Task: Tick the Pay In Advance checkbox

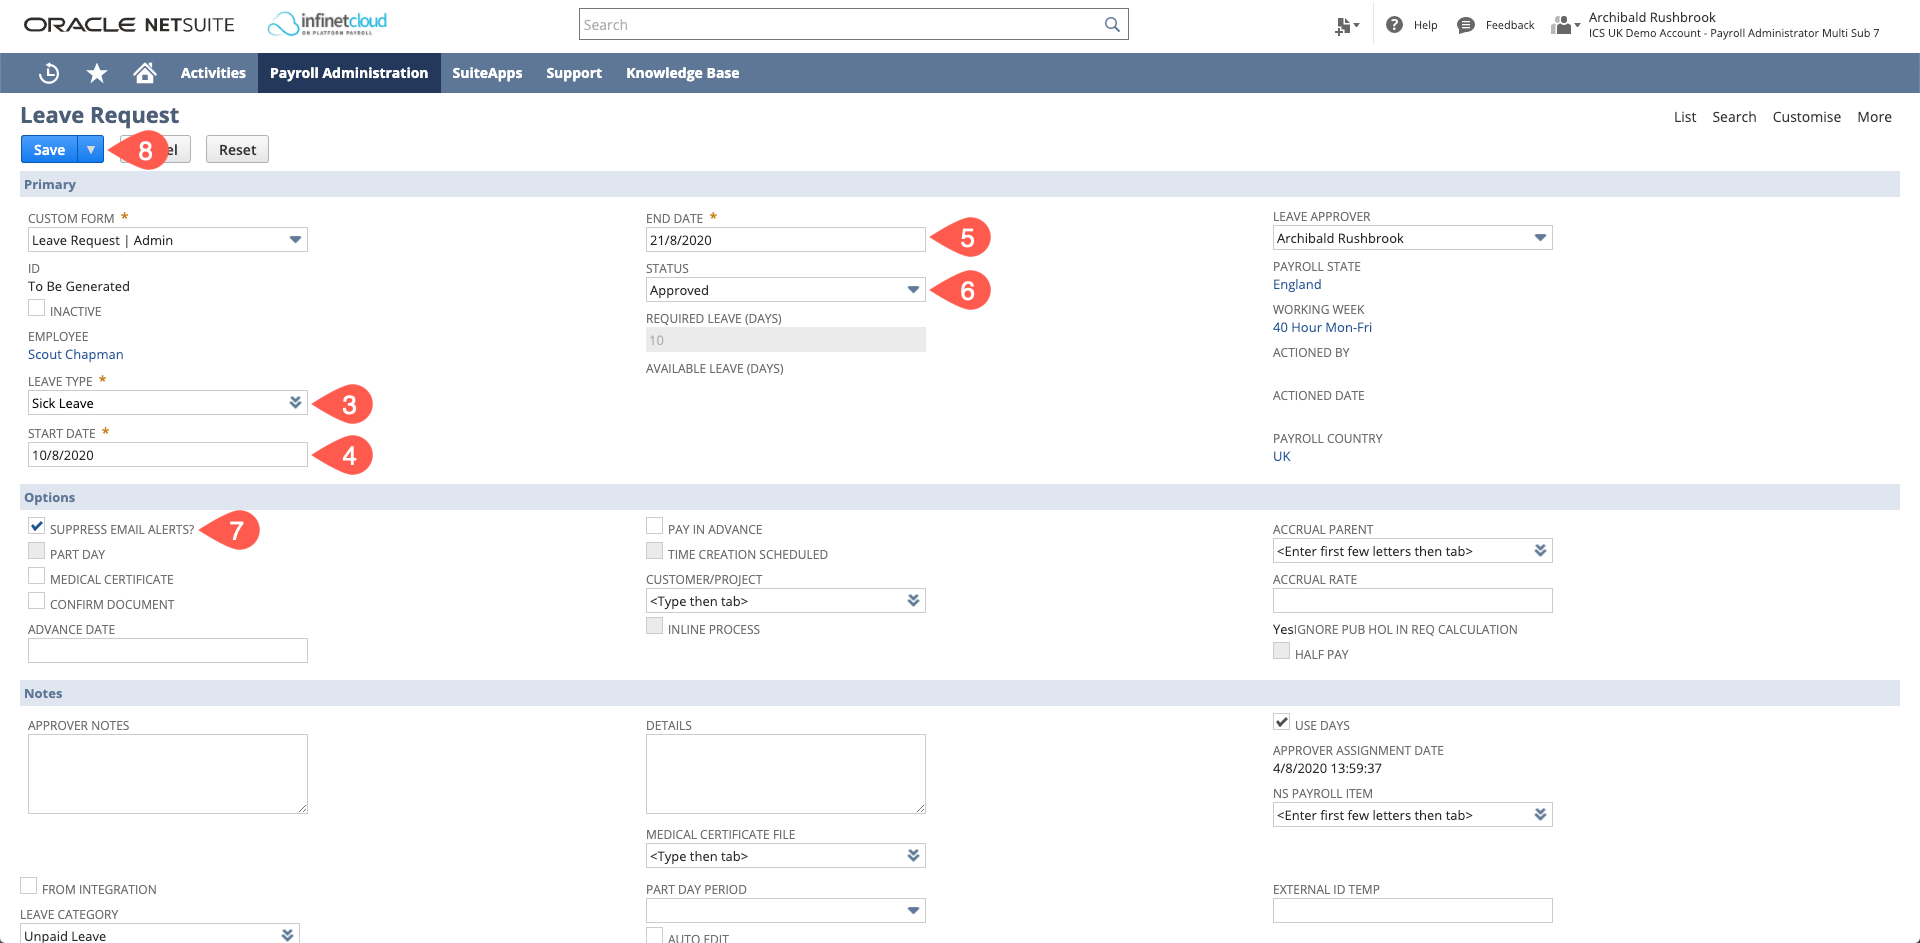Action: (655, 526)
